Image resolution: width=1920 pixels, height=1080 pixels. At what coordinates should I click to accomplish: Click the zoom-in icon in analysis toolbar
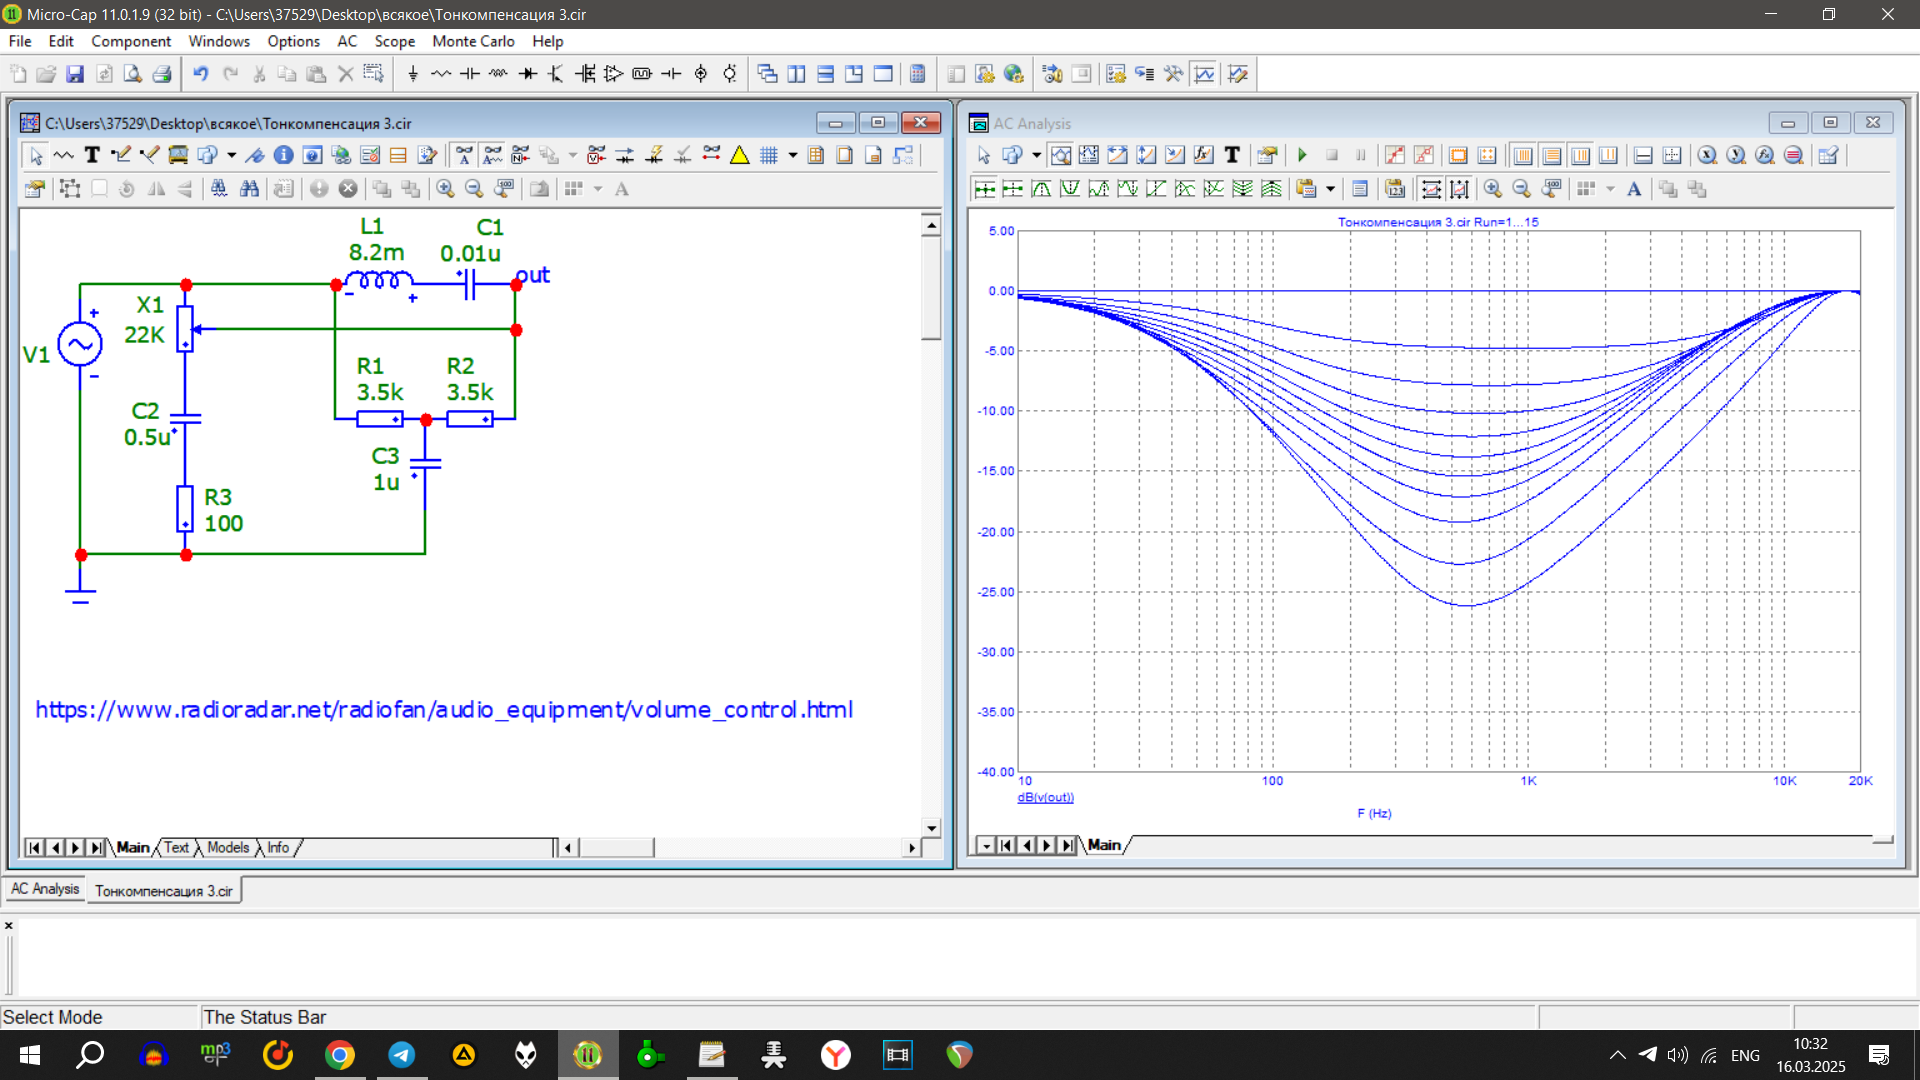coord(1492,189)
